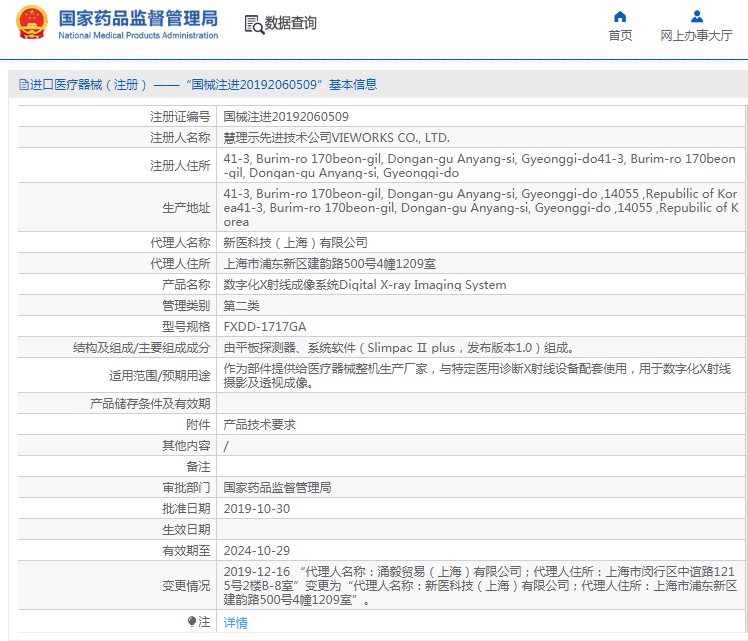The width and height of the screenshot is (748, 641).
Task: Go to 首页 text link
Action: pyautogui.click(x=620, y=36)
